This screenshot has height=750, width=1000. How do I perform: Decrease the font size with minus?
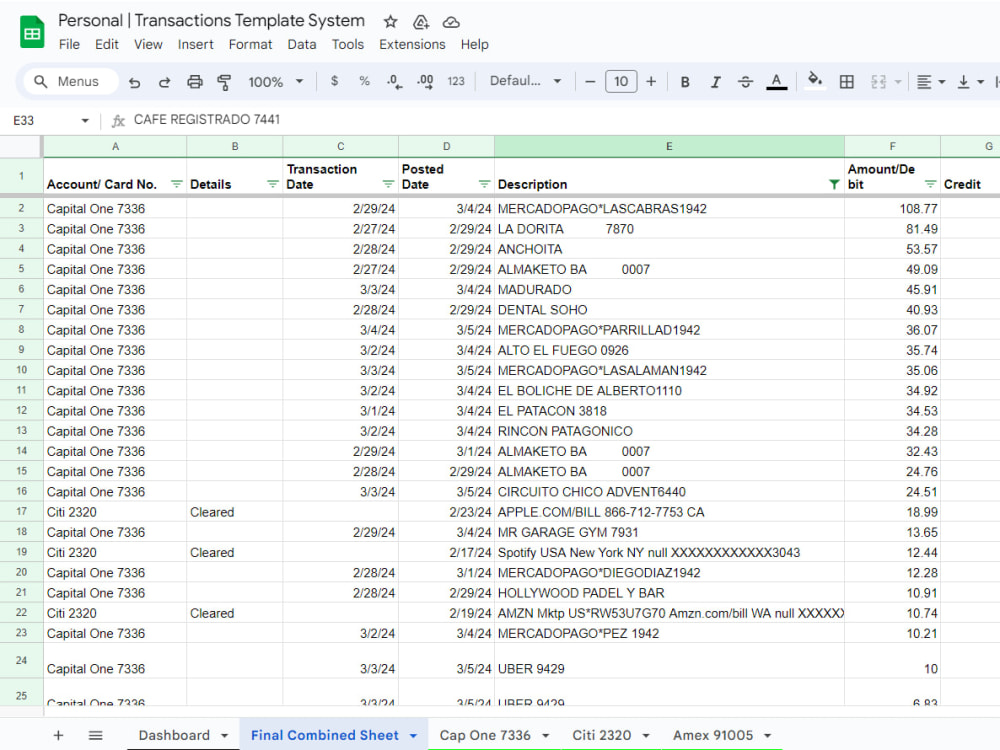coord(590,82)
